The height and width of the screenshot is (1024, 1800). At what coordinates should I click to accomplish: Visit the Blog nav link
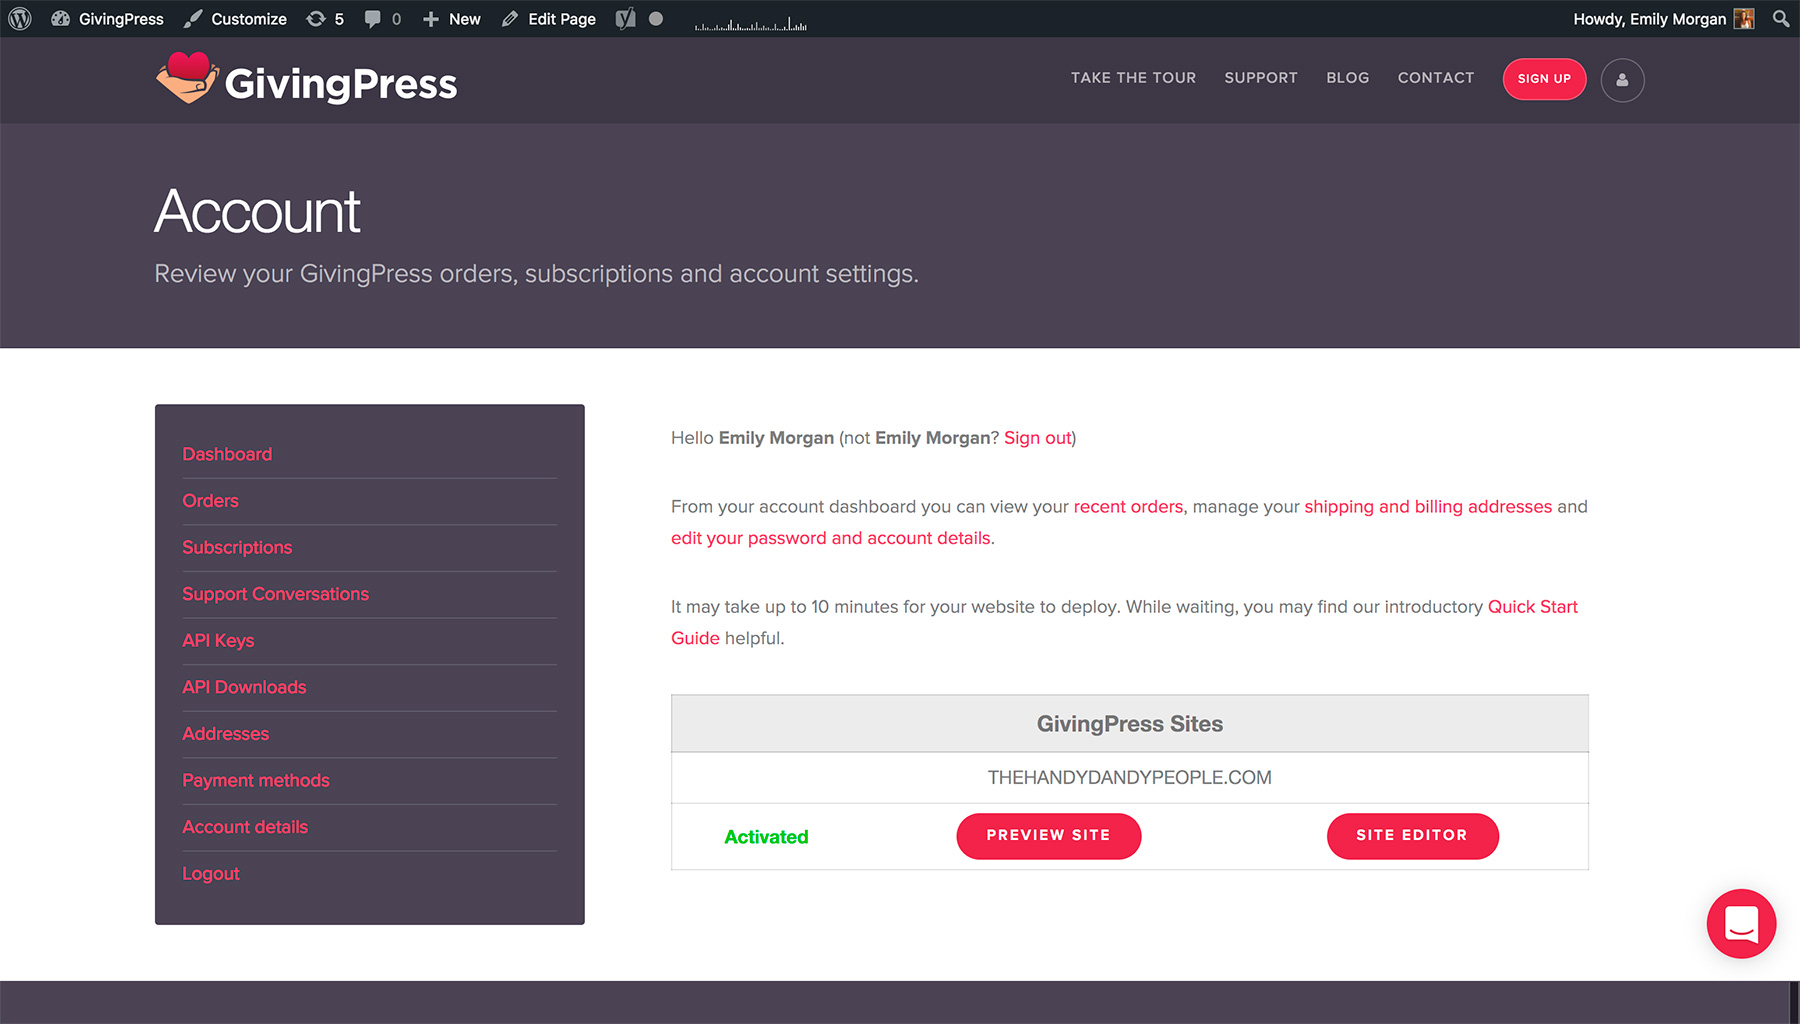[1348, 78]
